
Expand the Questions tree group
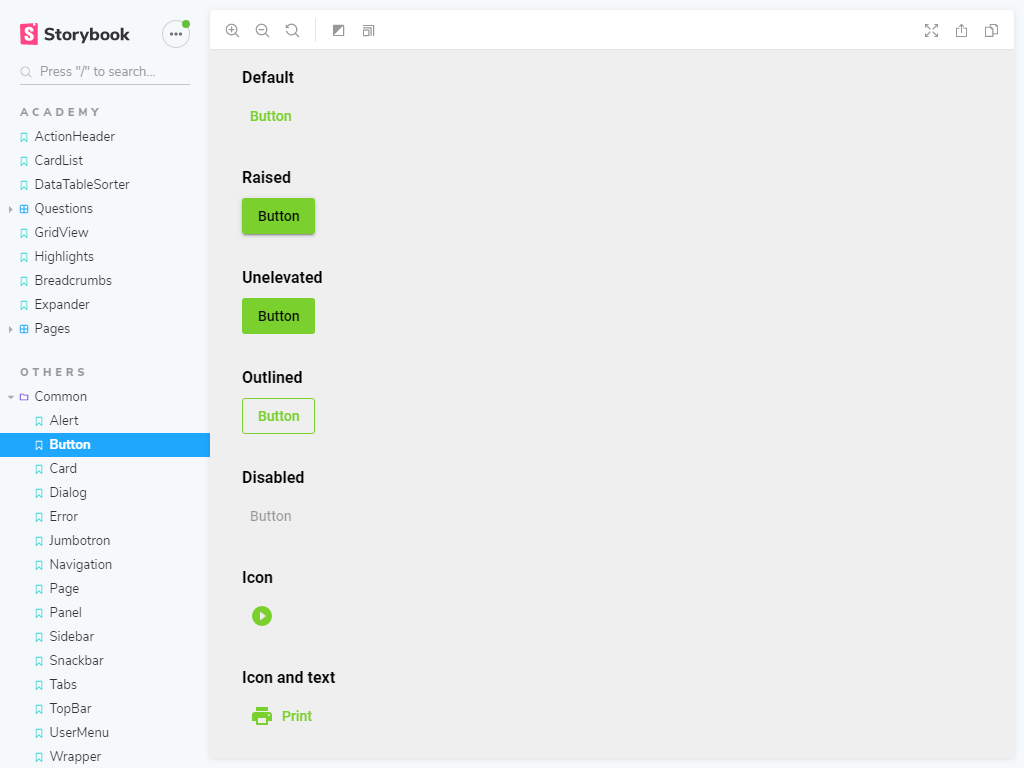click(x=63, y=209)
